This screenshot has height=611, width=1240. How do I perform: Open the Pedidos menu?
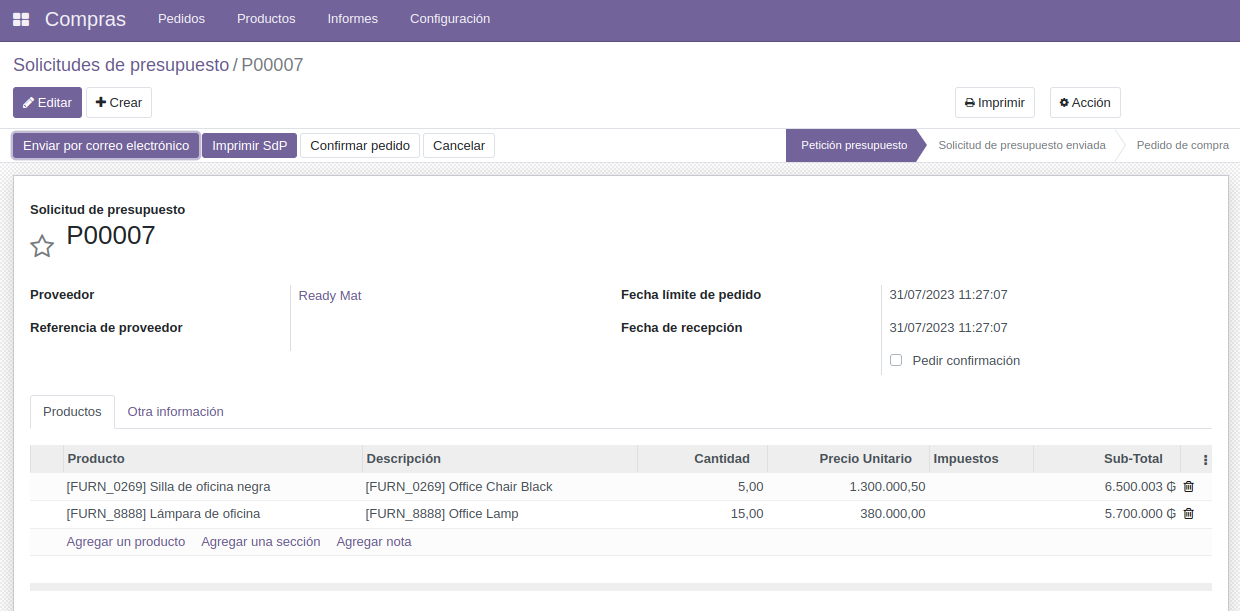click(181, 18)
